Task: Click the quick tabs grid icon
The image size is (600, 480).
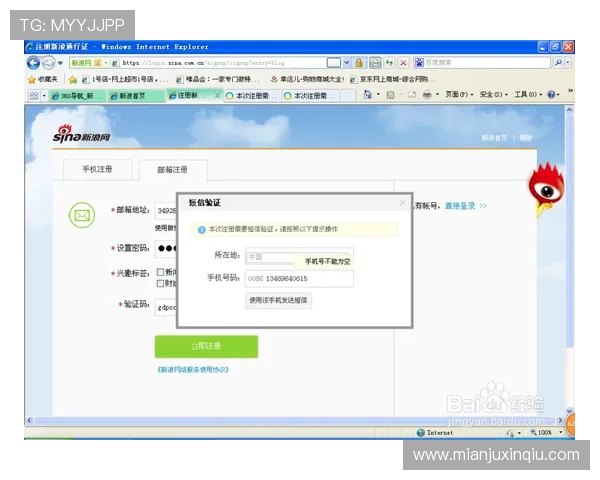Action: point(34,96)
